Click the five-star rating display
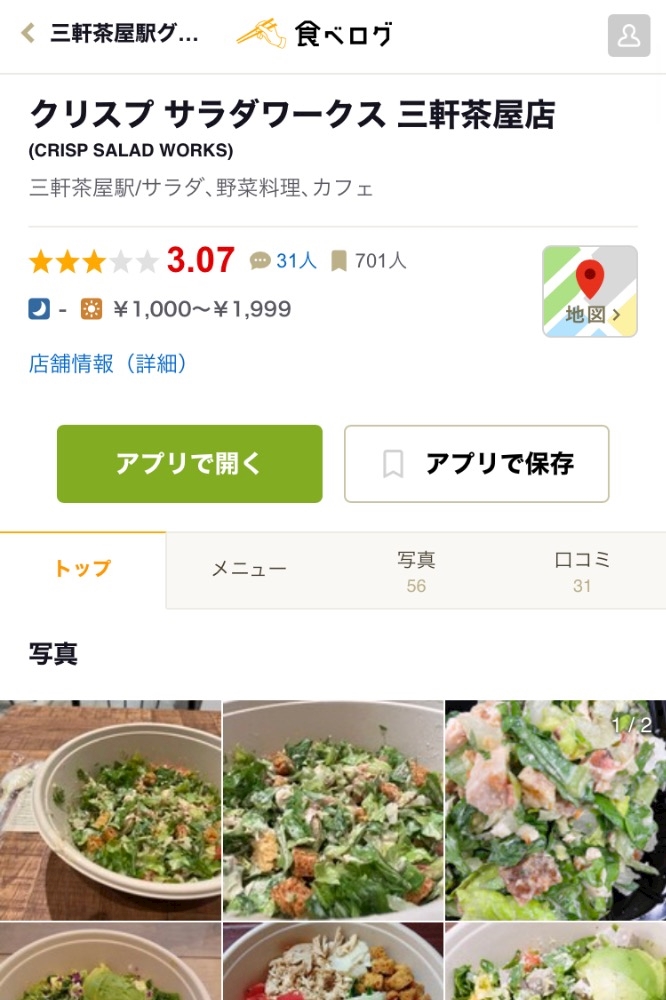The image size is (666, 1000). 94,262
